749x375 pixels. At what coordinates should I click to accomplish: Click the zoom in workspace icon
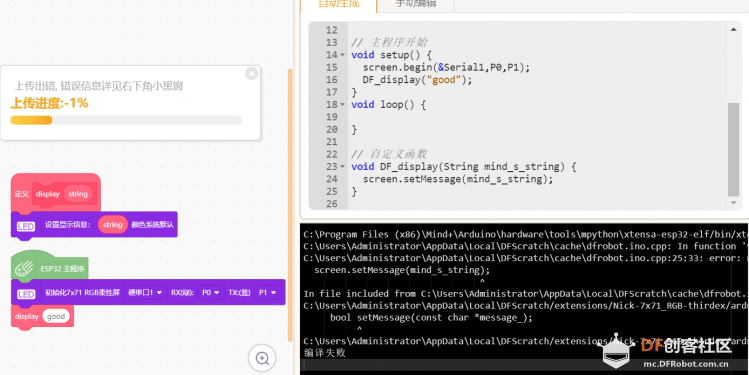click(x=262, y=358)
